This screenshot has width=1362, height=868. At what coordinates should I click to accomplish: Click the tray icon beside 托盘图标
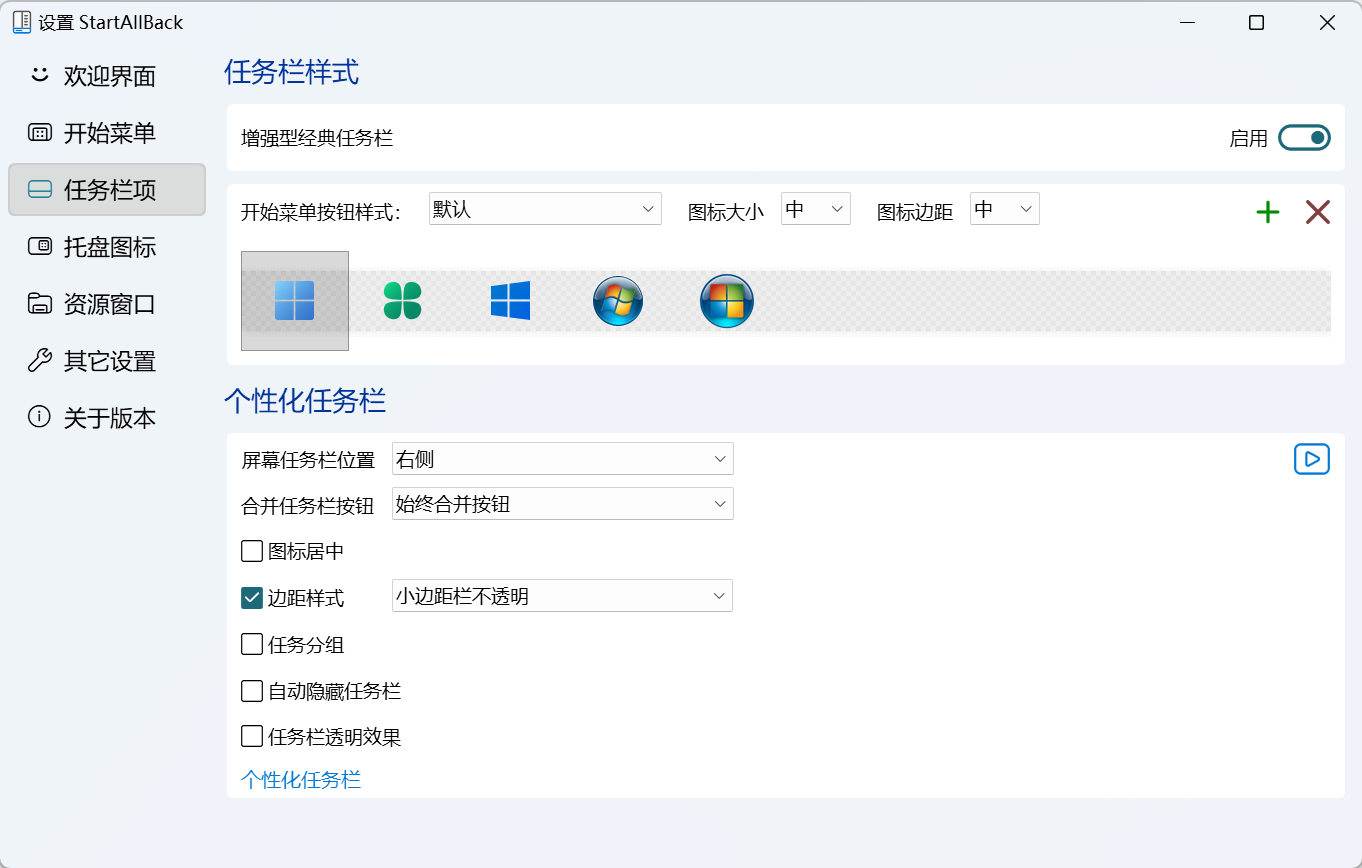(39, 246)
